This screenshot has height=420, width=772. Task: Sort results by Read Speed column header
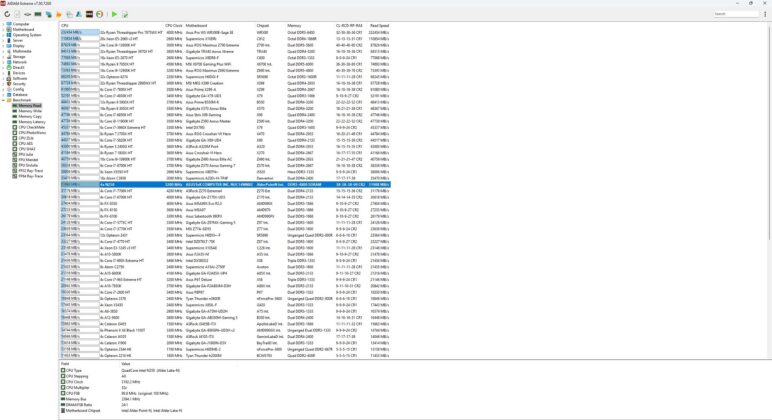coord(380,26)
